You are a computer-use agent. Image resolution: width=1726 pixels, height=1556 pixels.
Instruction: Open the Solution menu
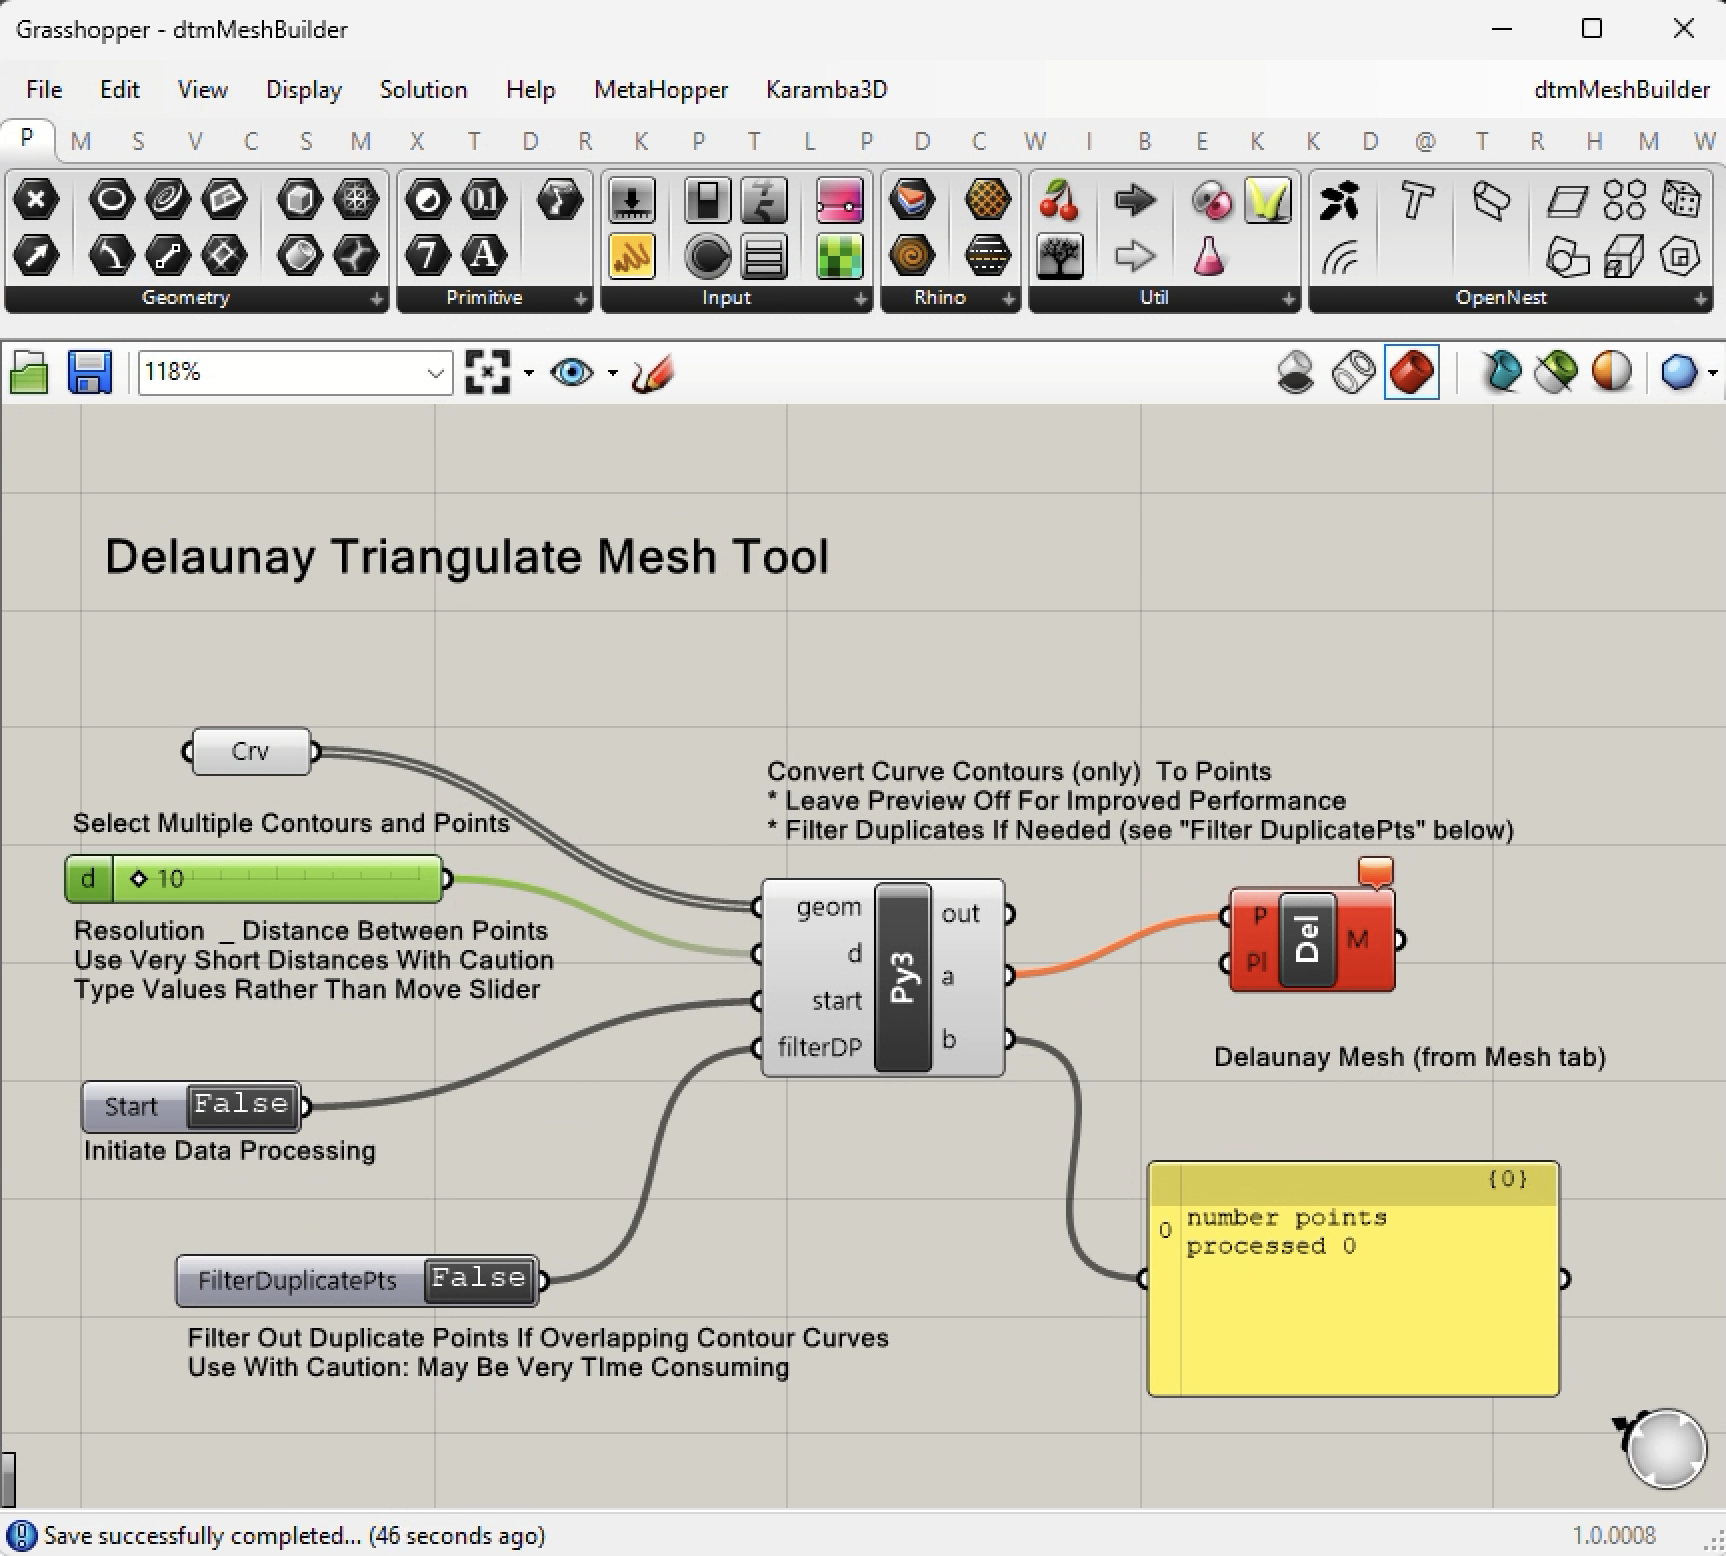[x=423, y=89]
